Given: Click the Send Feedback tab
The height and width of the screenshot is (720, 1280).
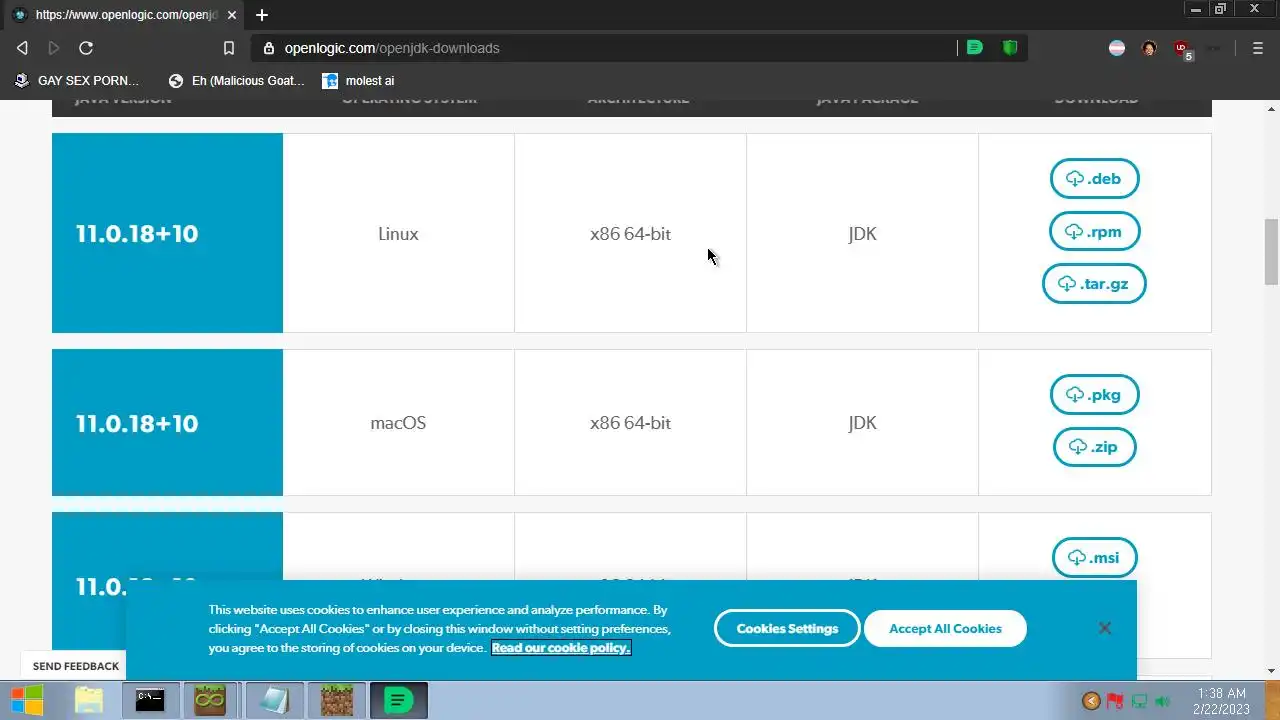Looking at the screenshot, I should [76, 666].
